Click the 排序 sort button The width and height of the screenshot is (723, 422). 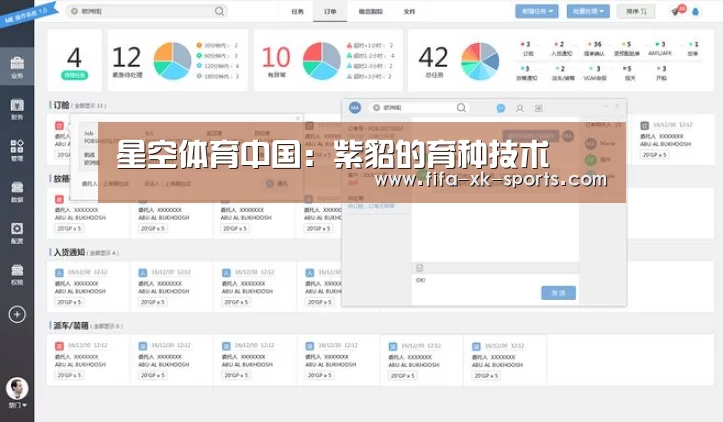636,11
